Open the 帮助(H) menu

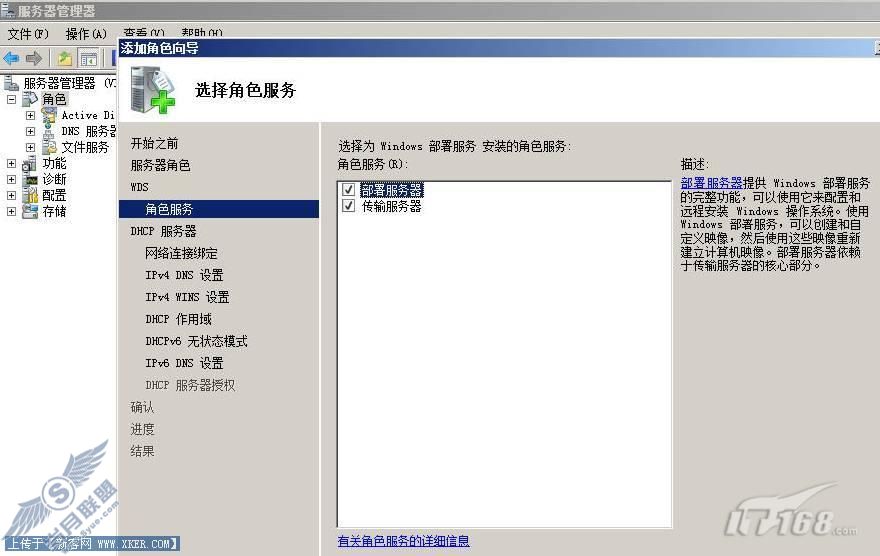(x=202, y=33)
